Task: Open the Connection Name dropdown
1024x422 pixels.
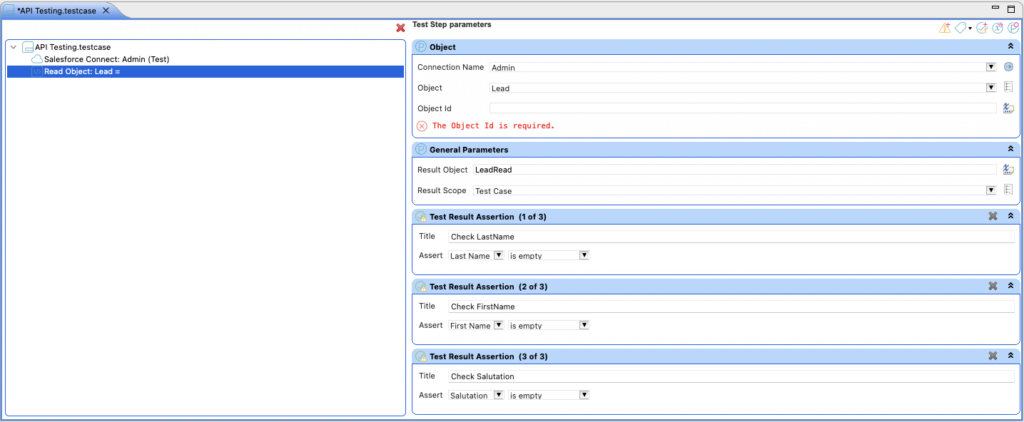Action: pos(991,67)
